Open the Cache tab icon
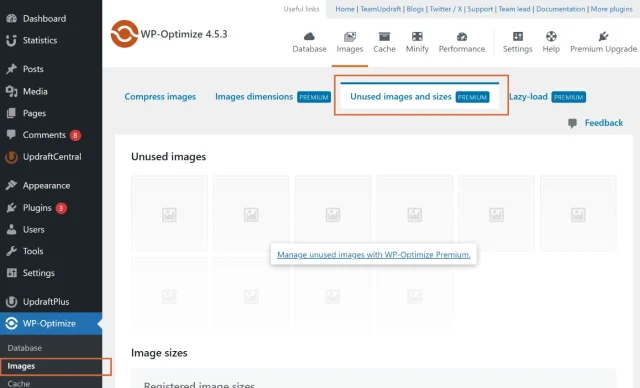 [x=384, y=36]
